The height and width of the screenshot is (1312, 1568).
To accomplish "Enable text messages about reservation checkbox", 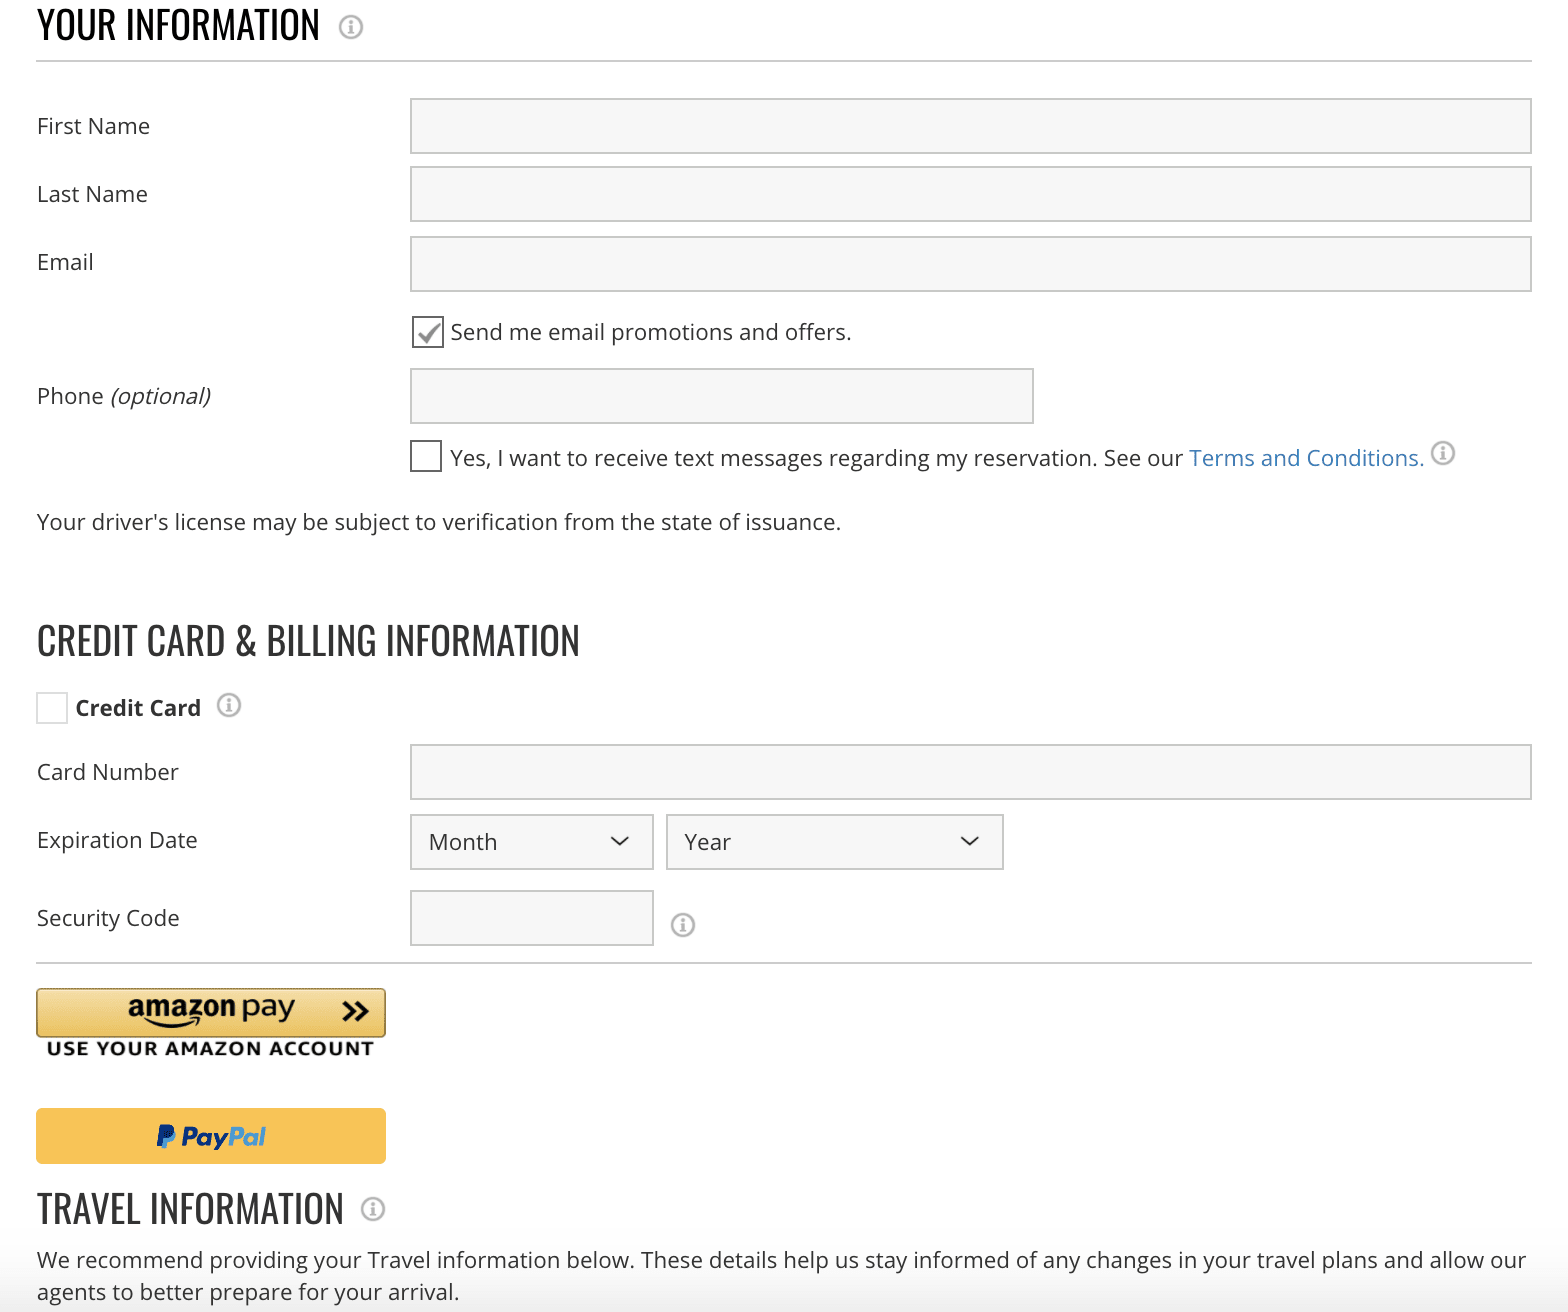I will [426, 456].
